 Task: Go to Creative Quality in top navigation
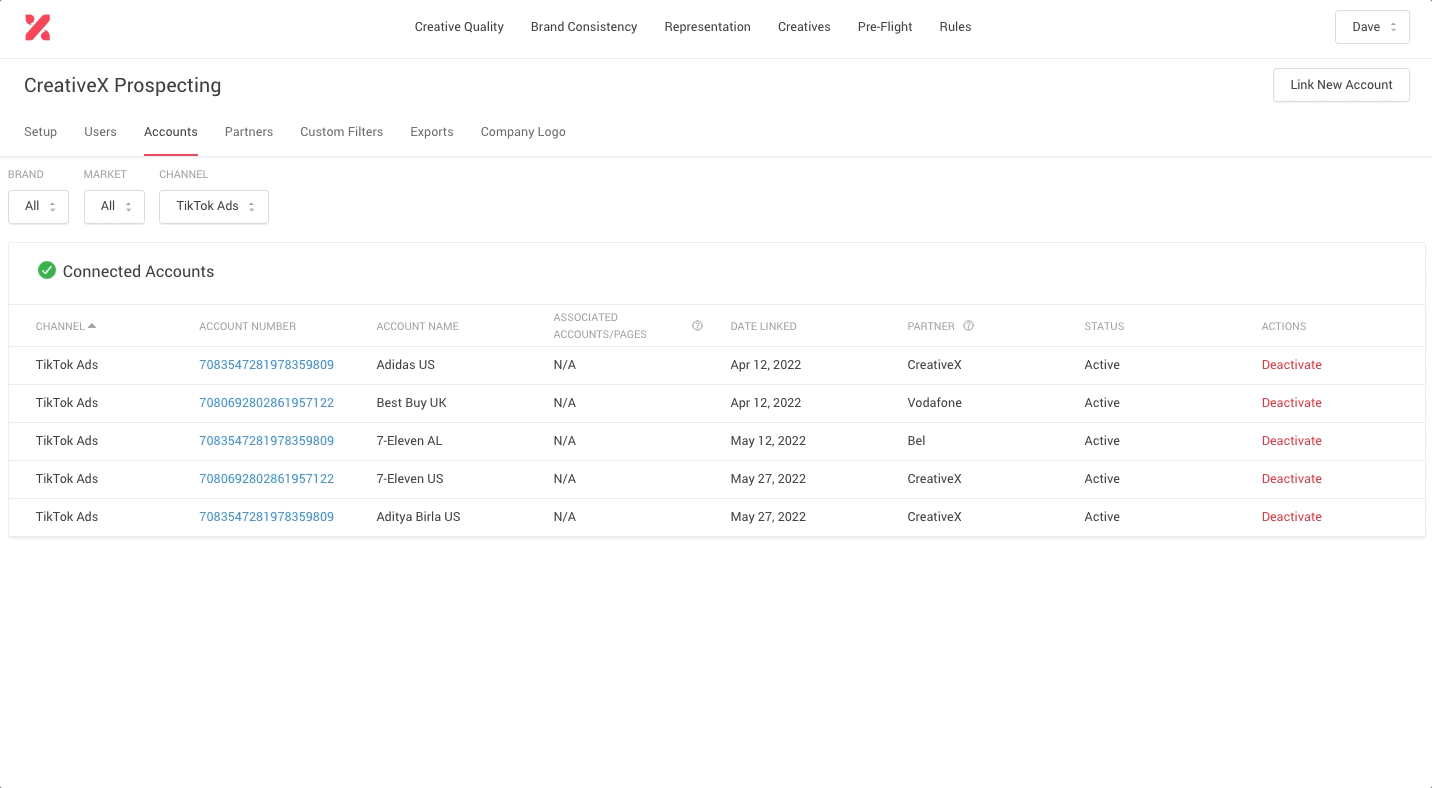pyautogui.click(x=459, y=27)
